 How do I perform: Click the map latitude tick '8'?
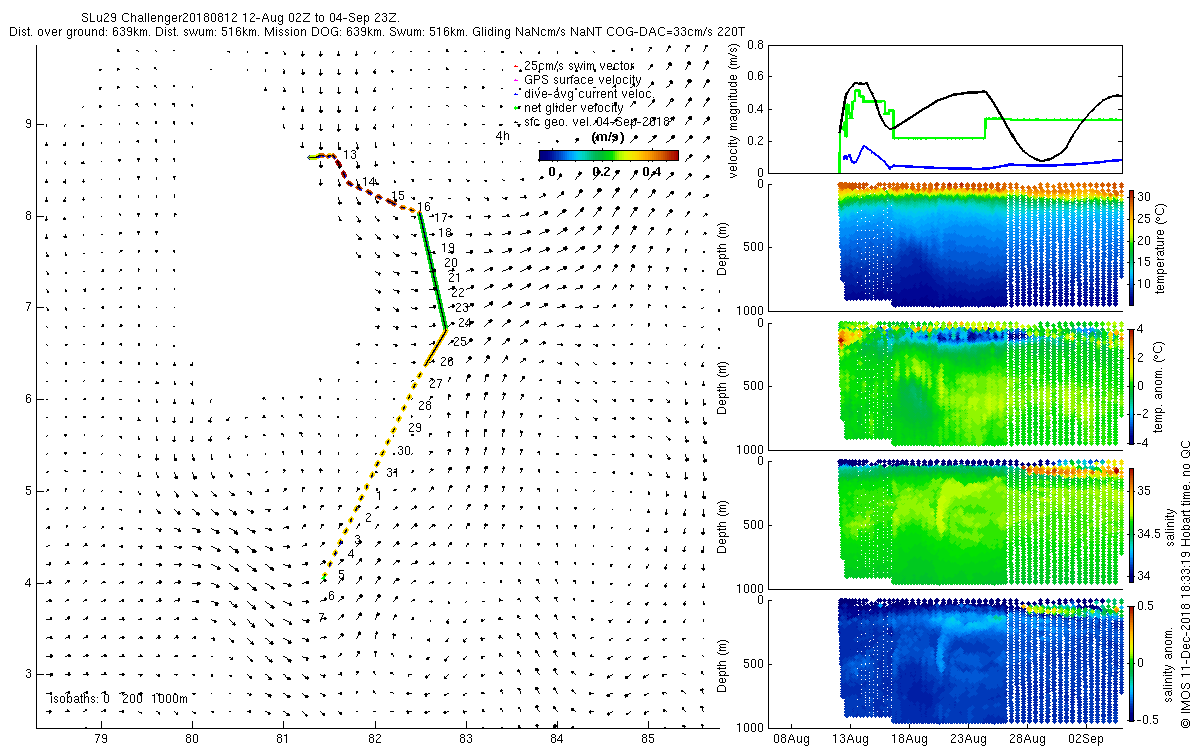coord(28,216)
